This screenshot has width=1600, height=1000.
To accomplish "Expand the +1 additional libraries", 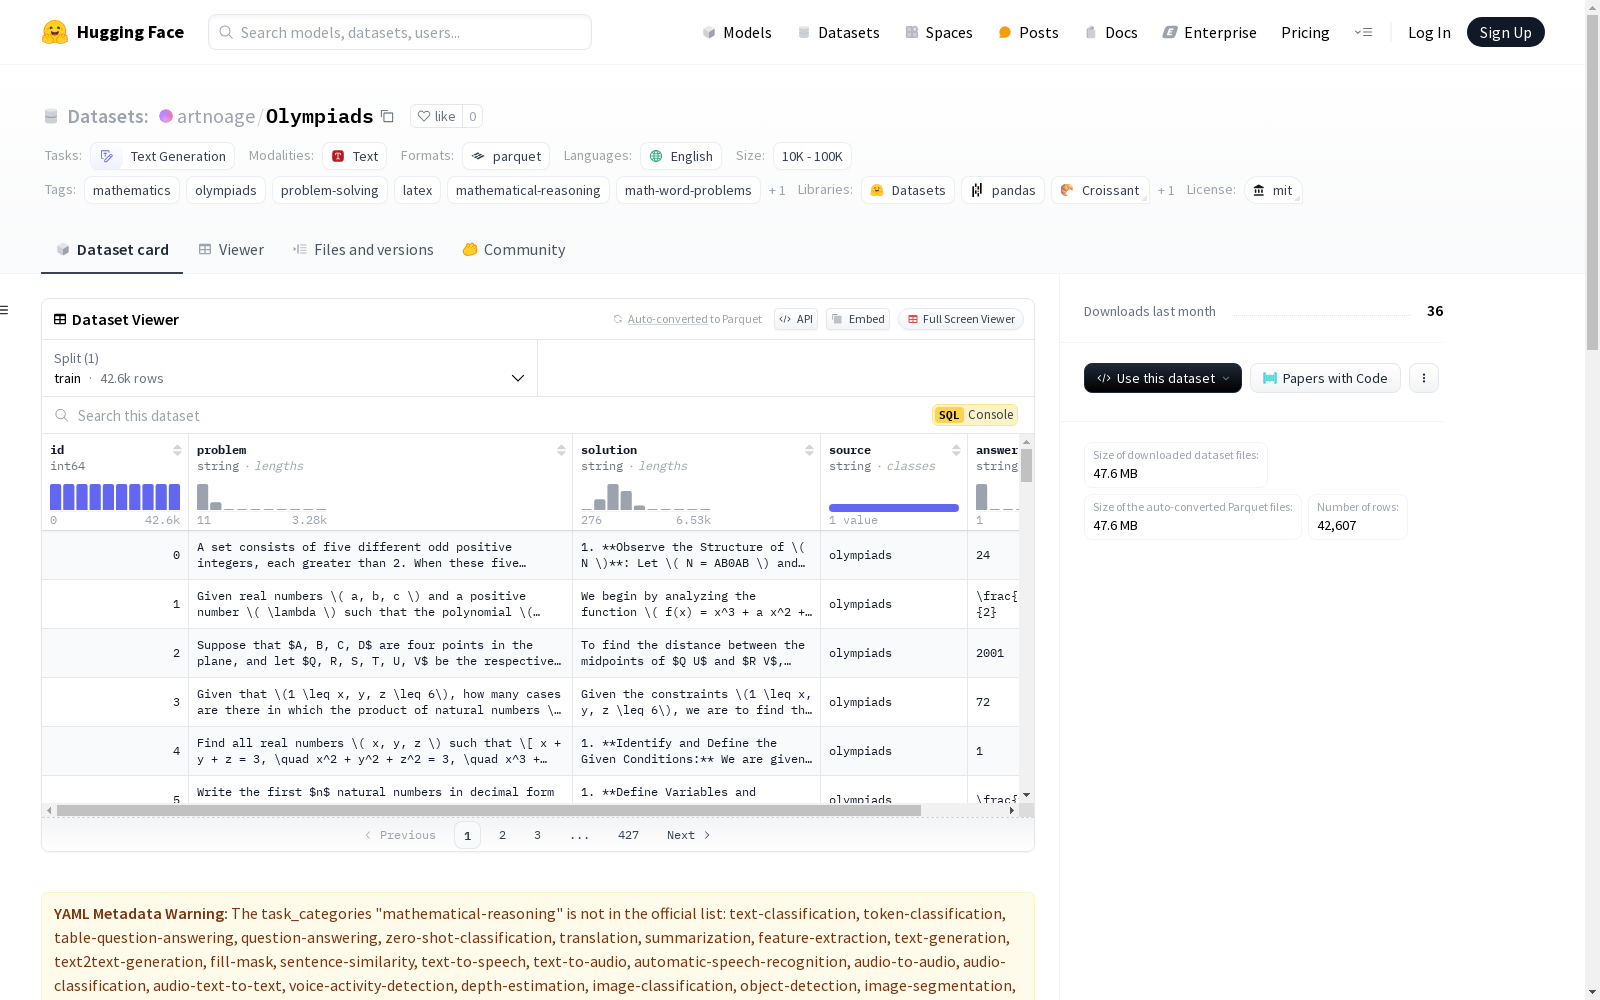I will click(x=1166, y=190).
